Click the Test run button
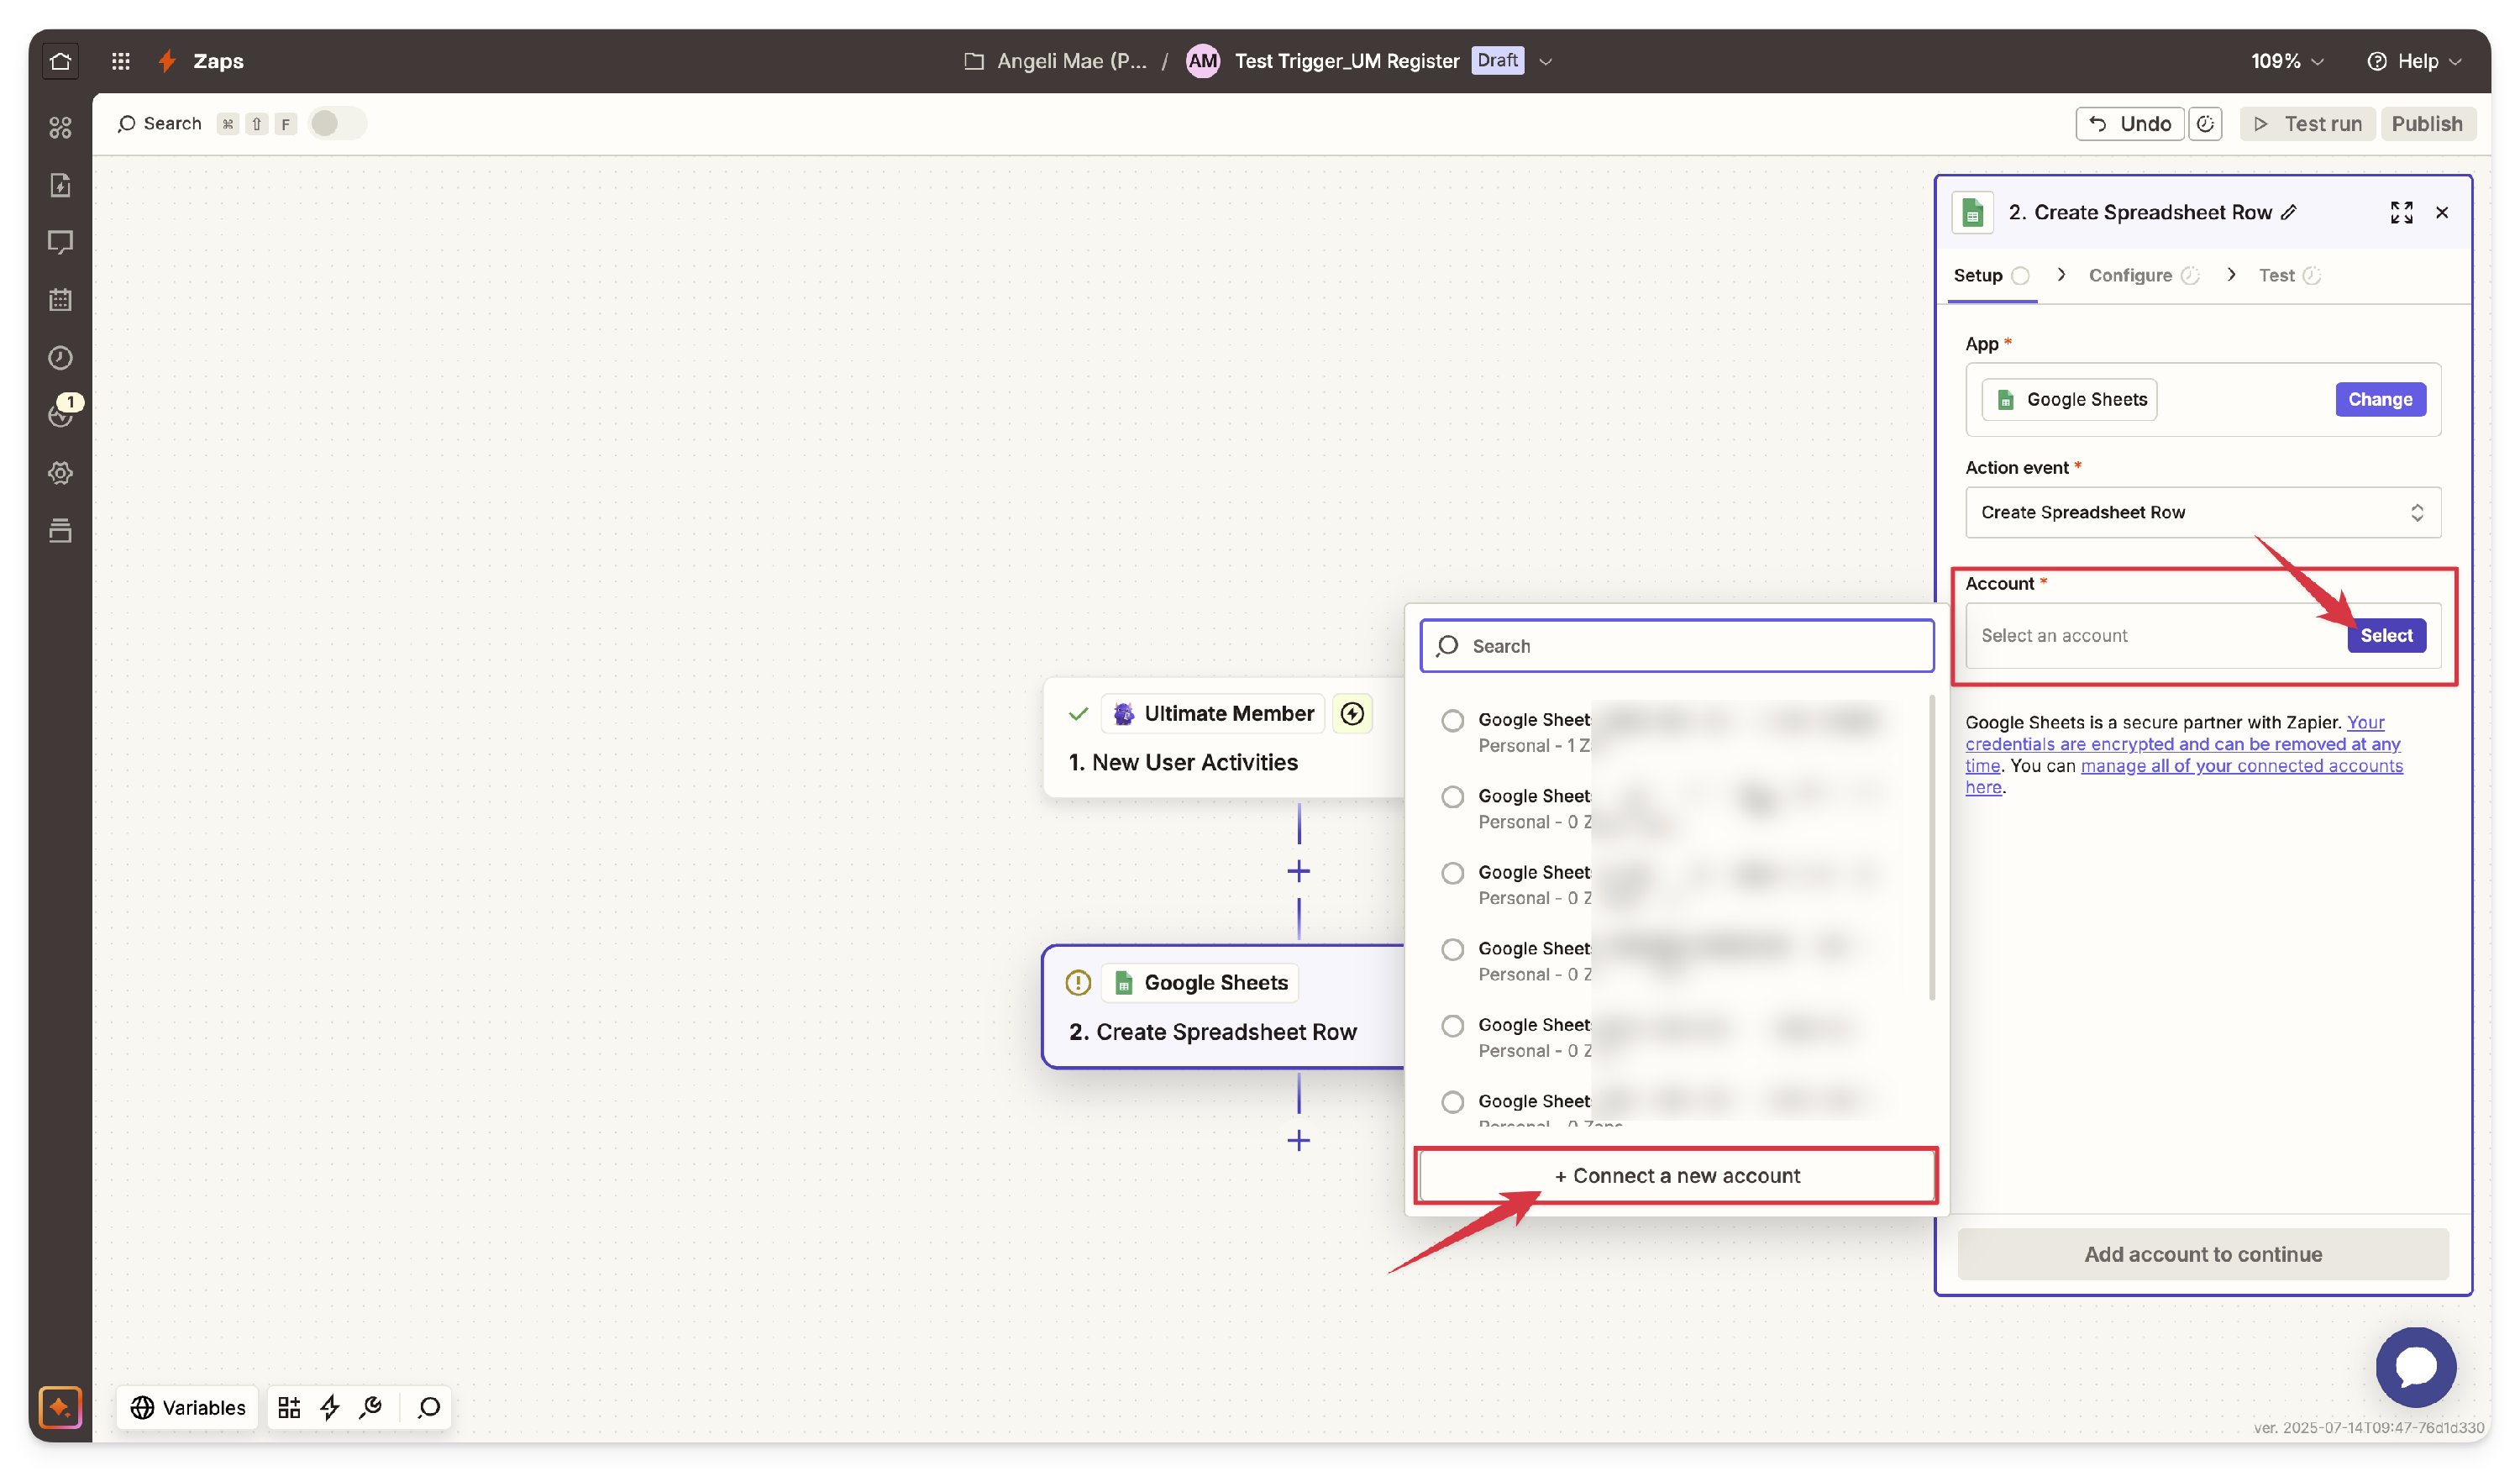Image resolution: width=2520 pixels, height=1471 pixels. coord(2307,124)
